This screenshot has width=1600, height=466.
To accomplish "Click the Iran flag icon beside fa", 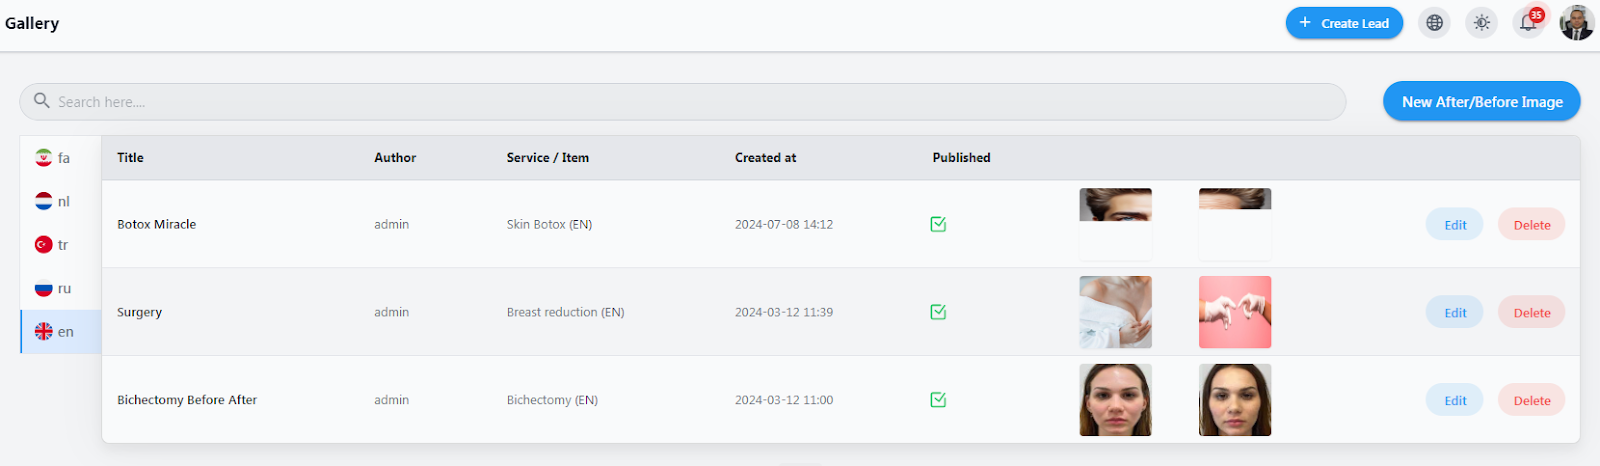I will 44,158.
